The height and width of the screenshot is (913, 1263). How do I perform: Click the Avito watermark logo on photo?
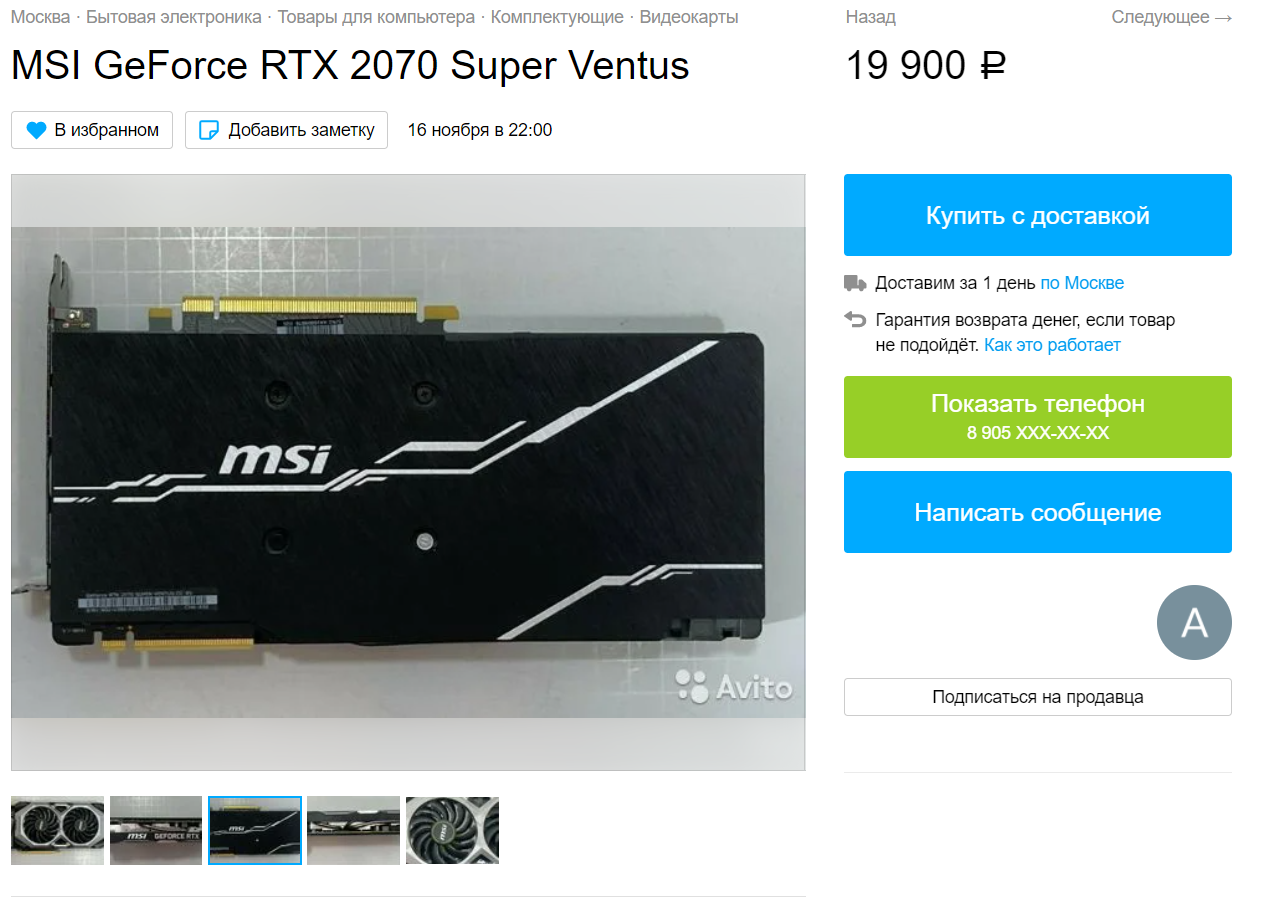(x=733, y=686)
